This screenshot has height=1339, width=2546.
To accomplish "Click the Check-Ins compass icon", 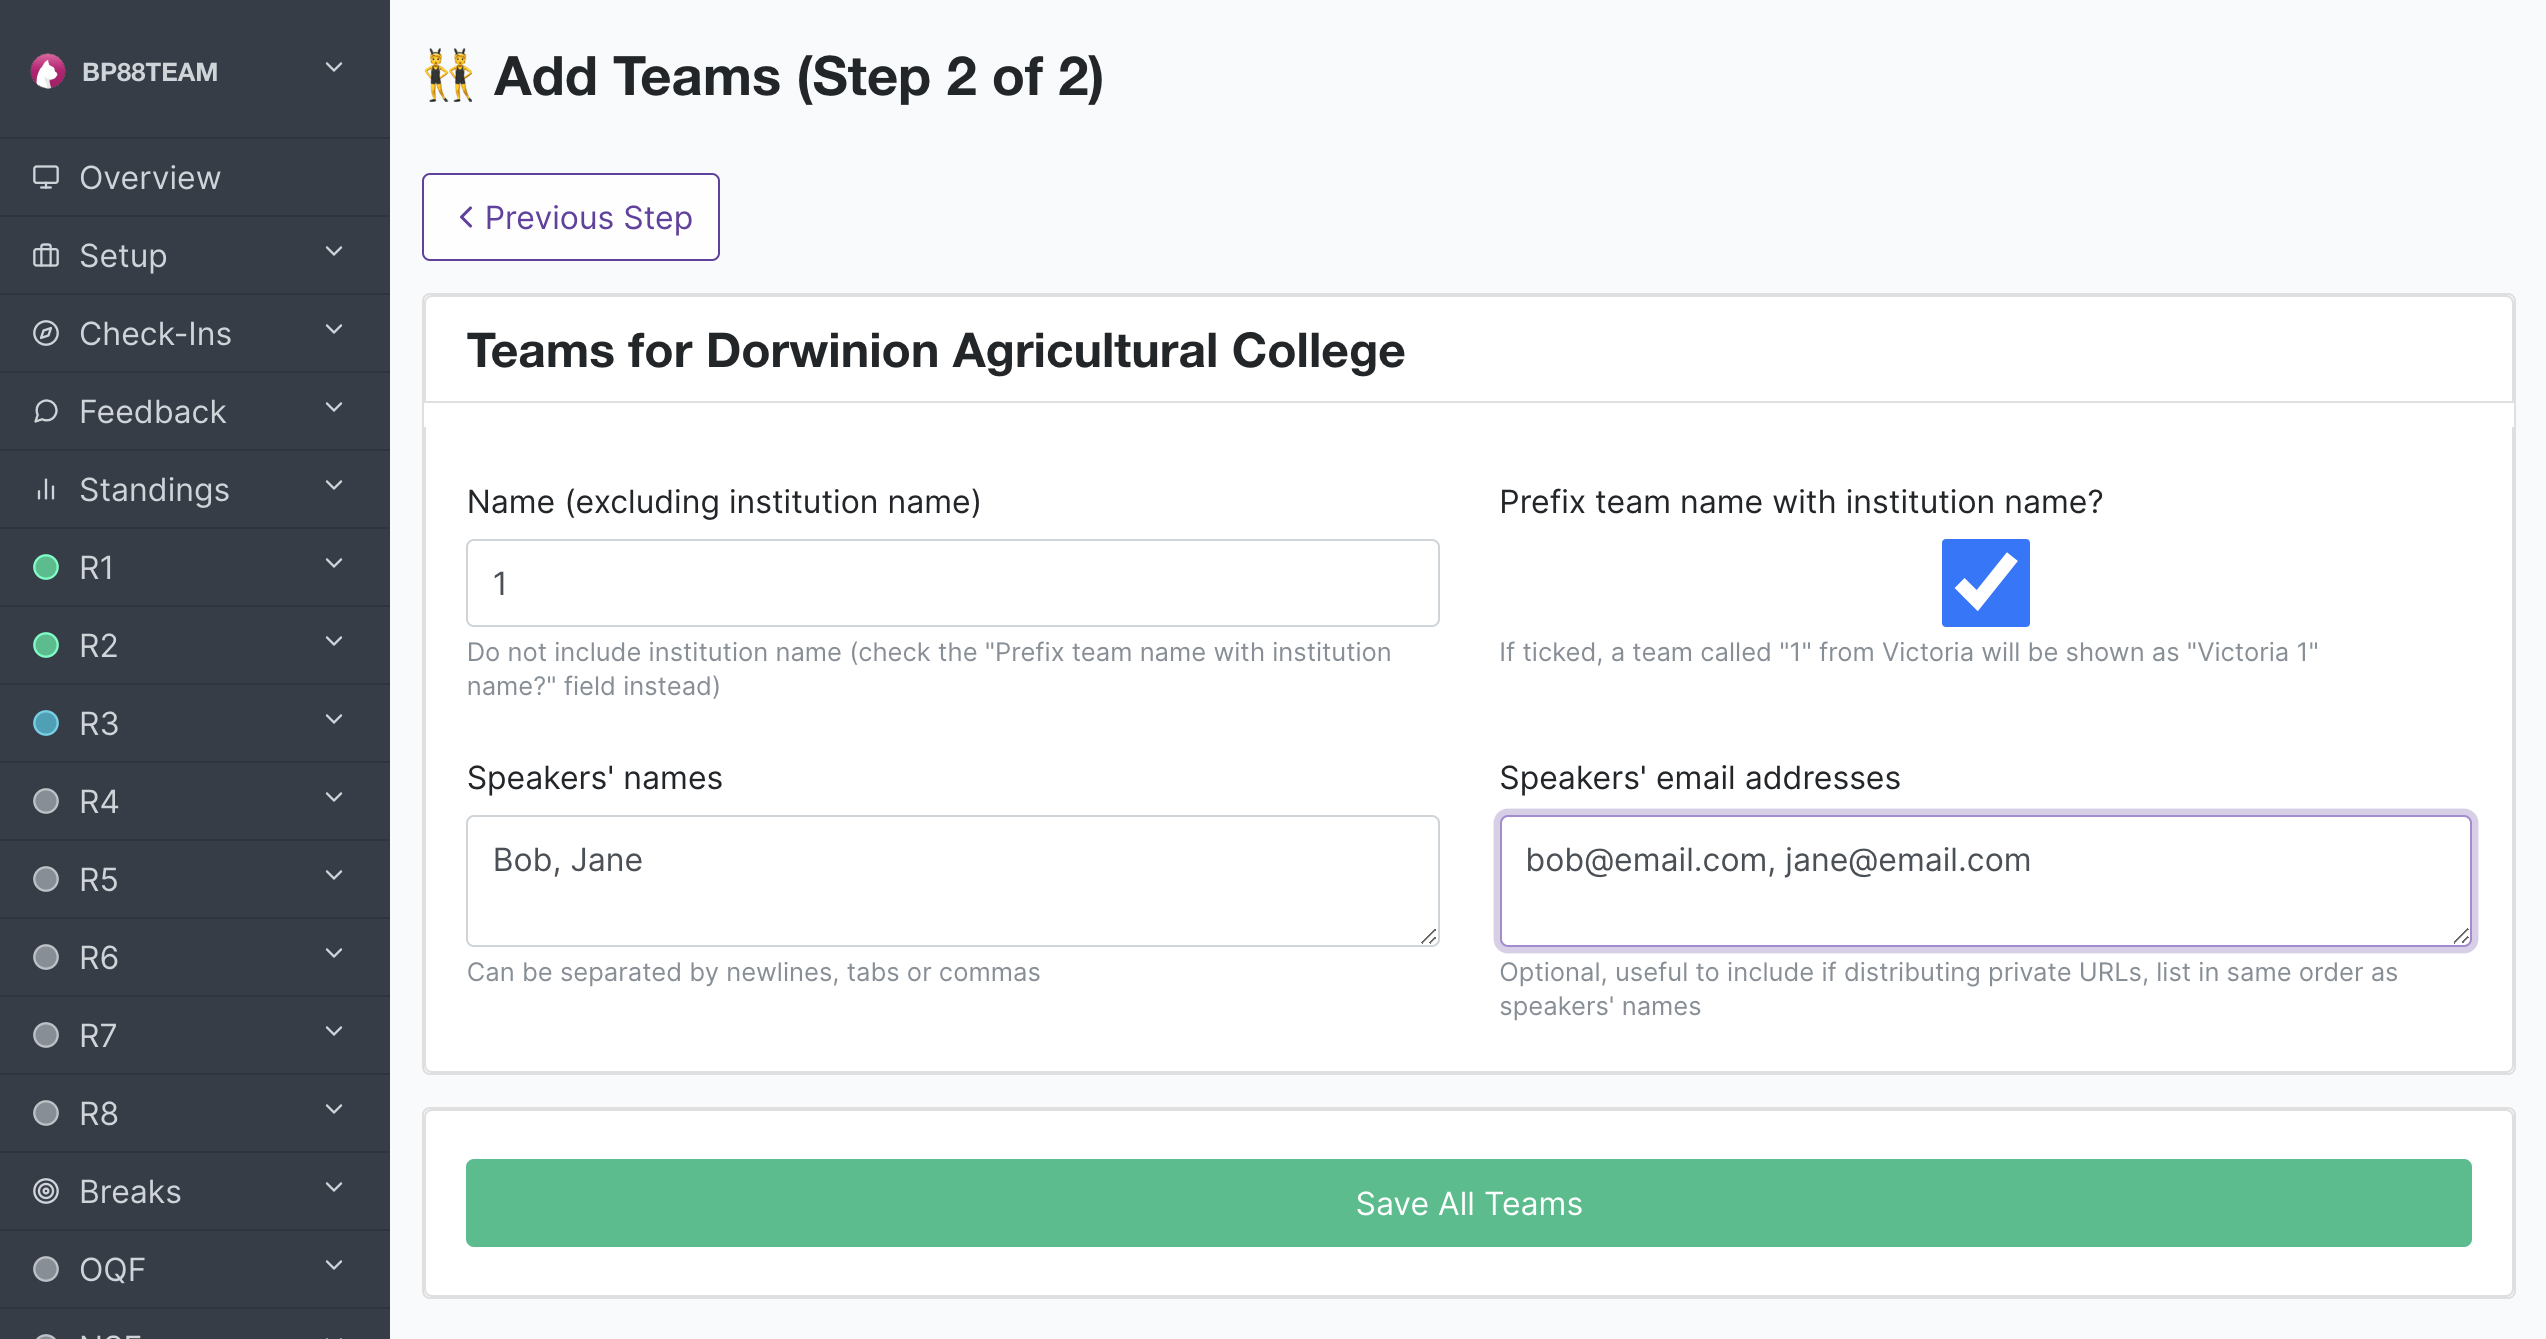I will pos(46,333).
